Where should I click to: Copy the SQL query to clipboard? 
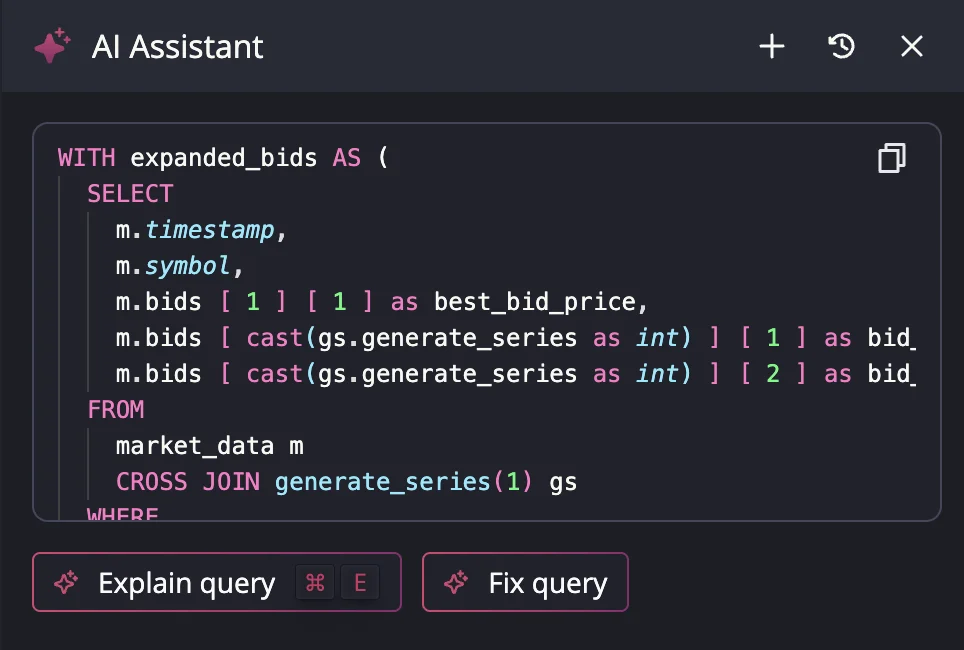889,158
